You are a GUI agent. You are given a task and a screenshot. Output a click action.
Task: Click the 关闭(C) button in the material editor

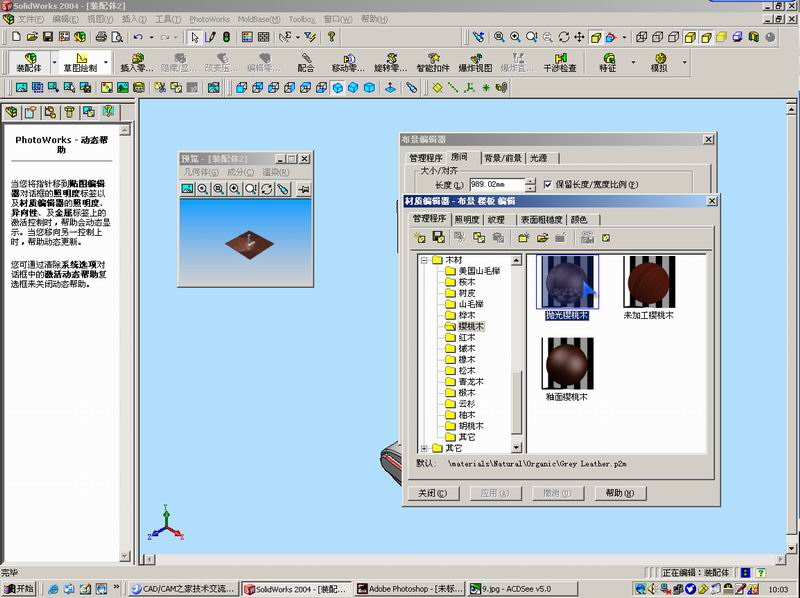pyautogui.click(x=433, y=493)
